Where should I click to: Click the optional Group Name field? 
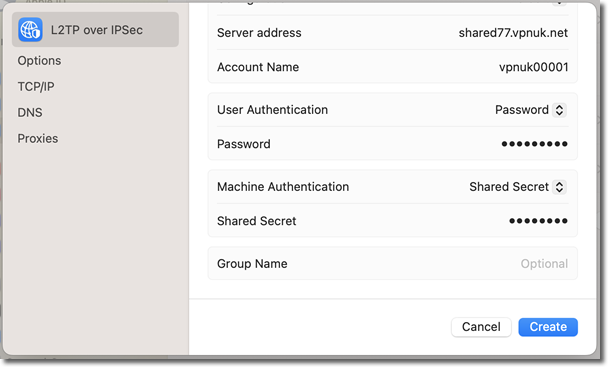click(x=544, y=263)
